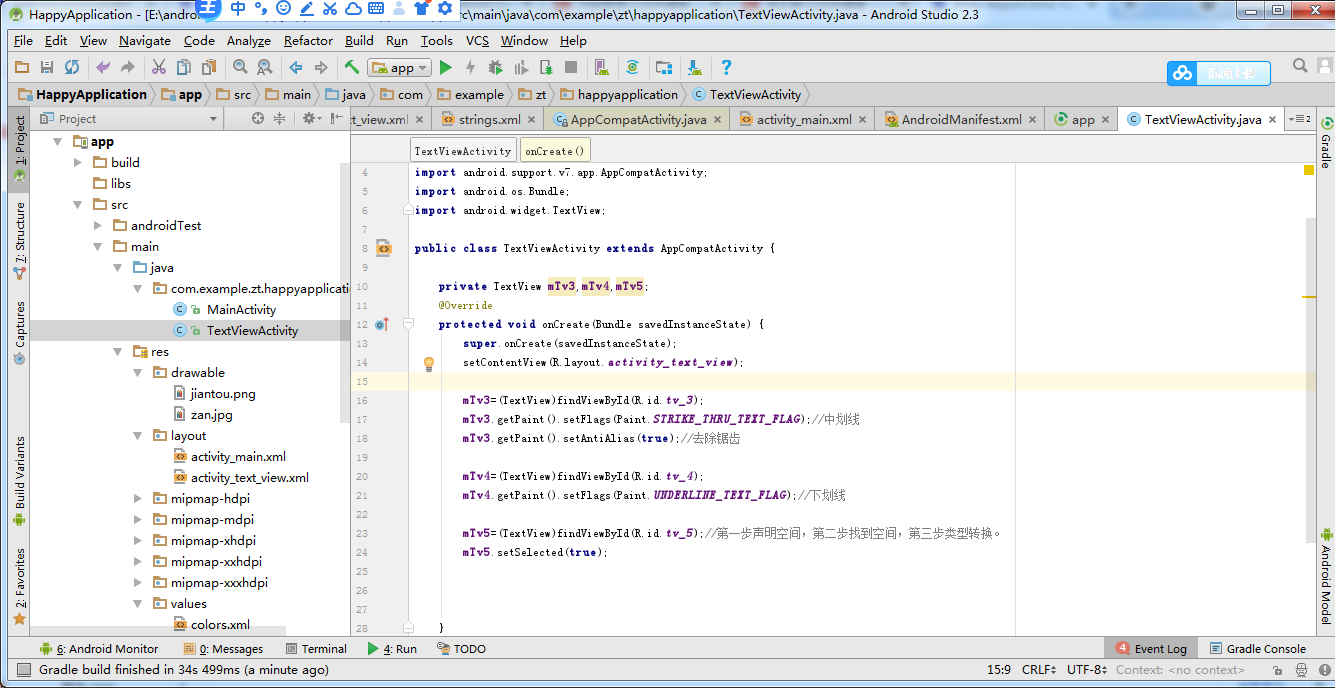Screen dimensions: 1335x688
Task: Sync project with Gradle files icon
Action: [632, 67]
